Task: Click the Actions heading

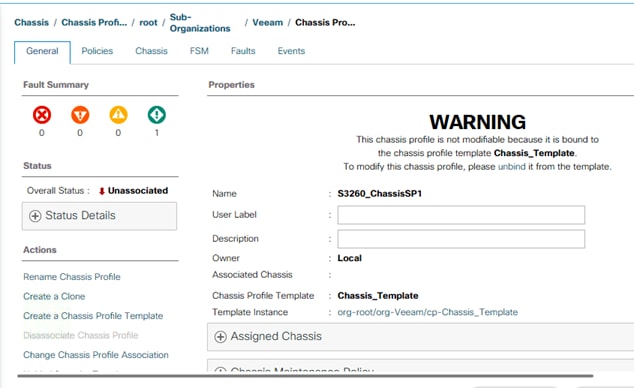Action: pos(40,250)
